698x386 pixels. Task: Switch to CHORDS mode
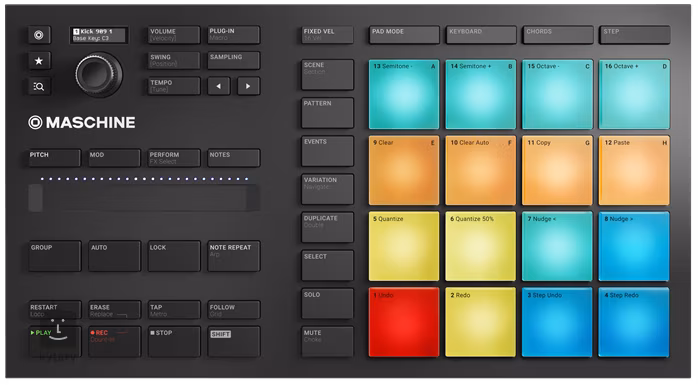pos(558,35)
